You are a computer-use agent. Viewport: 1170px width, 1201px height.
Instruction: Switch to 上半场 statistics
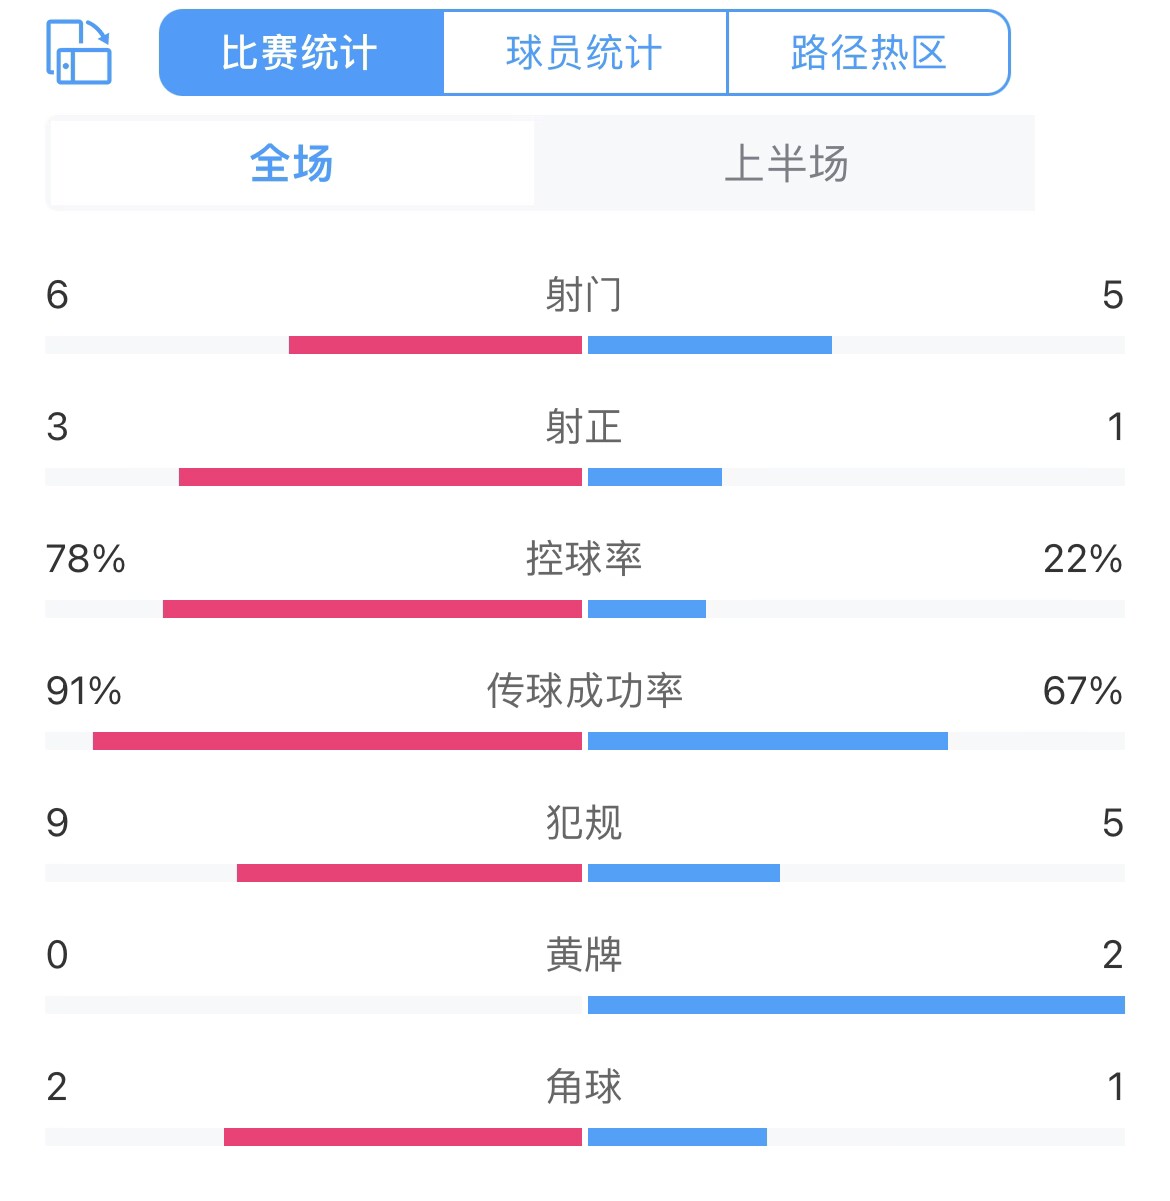(785, 164)
